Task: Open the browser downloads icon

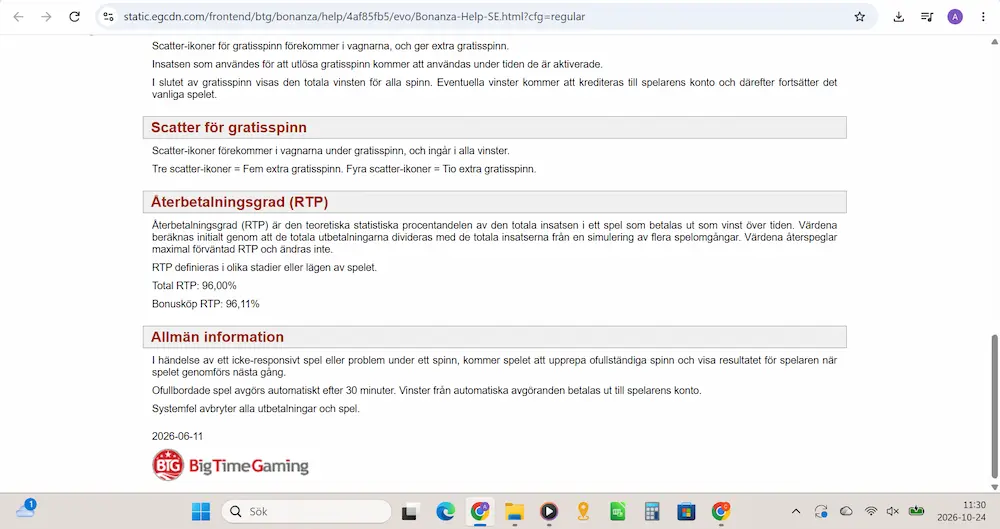Action: 899,17
